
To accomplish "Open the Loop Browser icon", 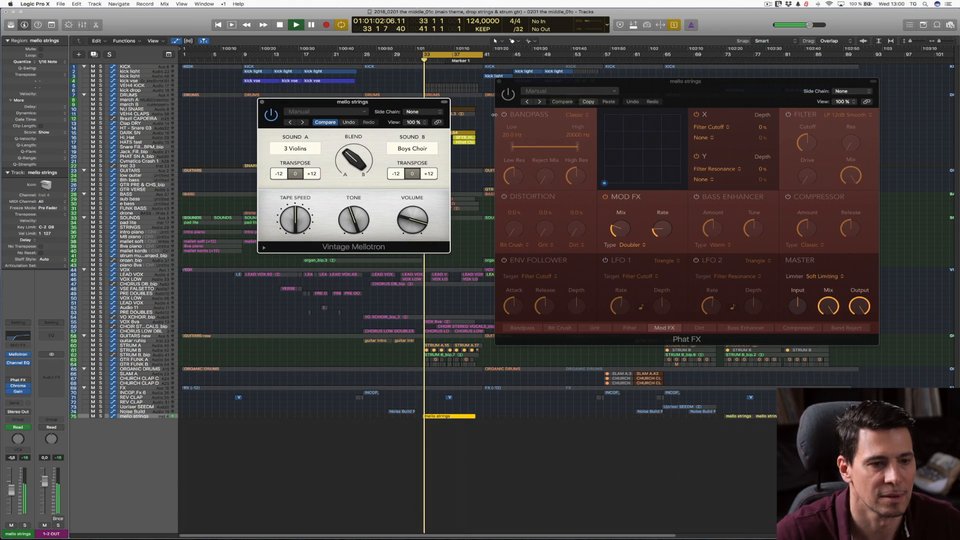I will tap(937, 25).
